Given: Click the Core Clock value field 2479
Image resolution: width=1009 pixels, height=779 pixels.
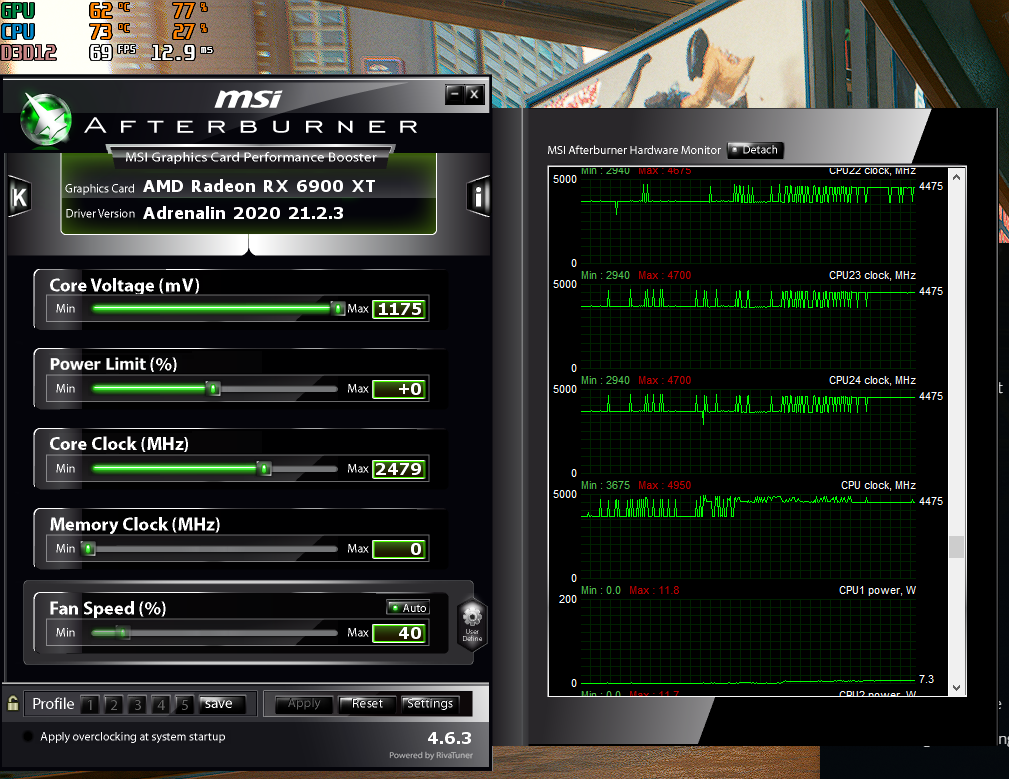Looking at the screenshot, I should pos(400,469).
